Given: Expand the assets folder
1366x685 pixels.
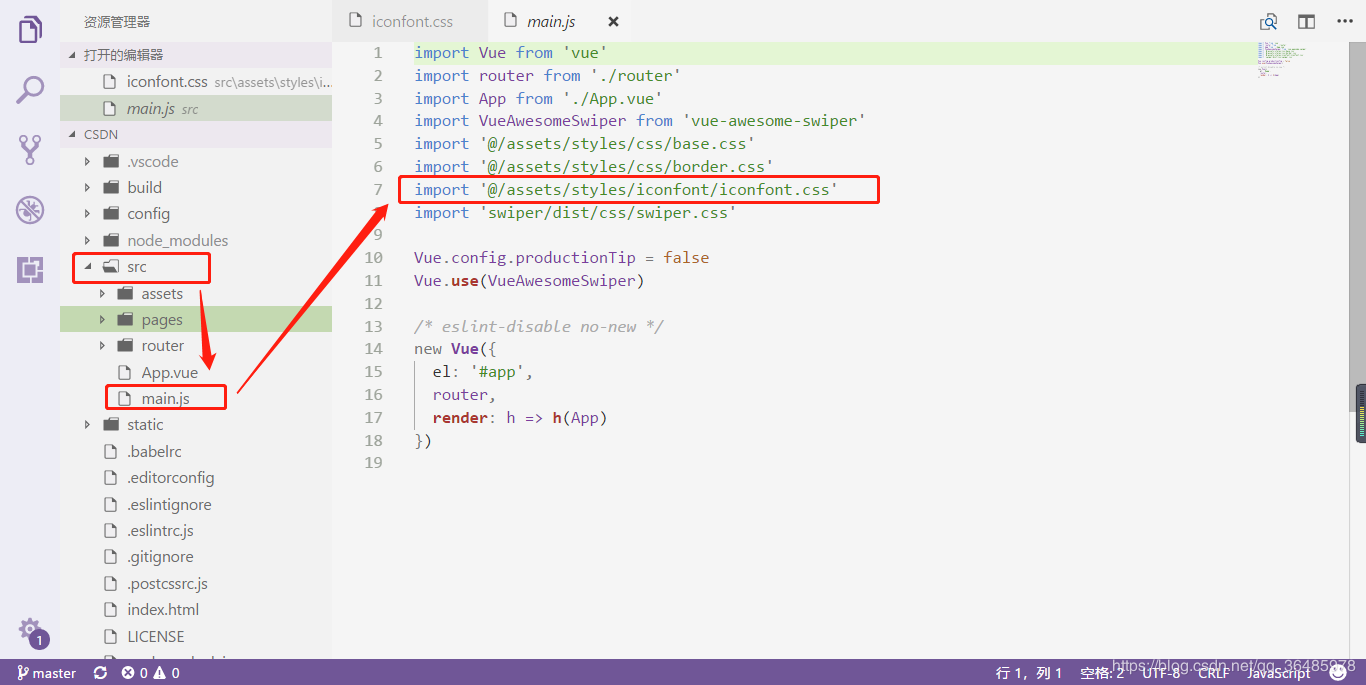Looking at the screenshot, I should click(x=196, y=293).
